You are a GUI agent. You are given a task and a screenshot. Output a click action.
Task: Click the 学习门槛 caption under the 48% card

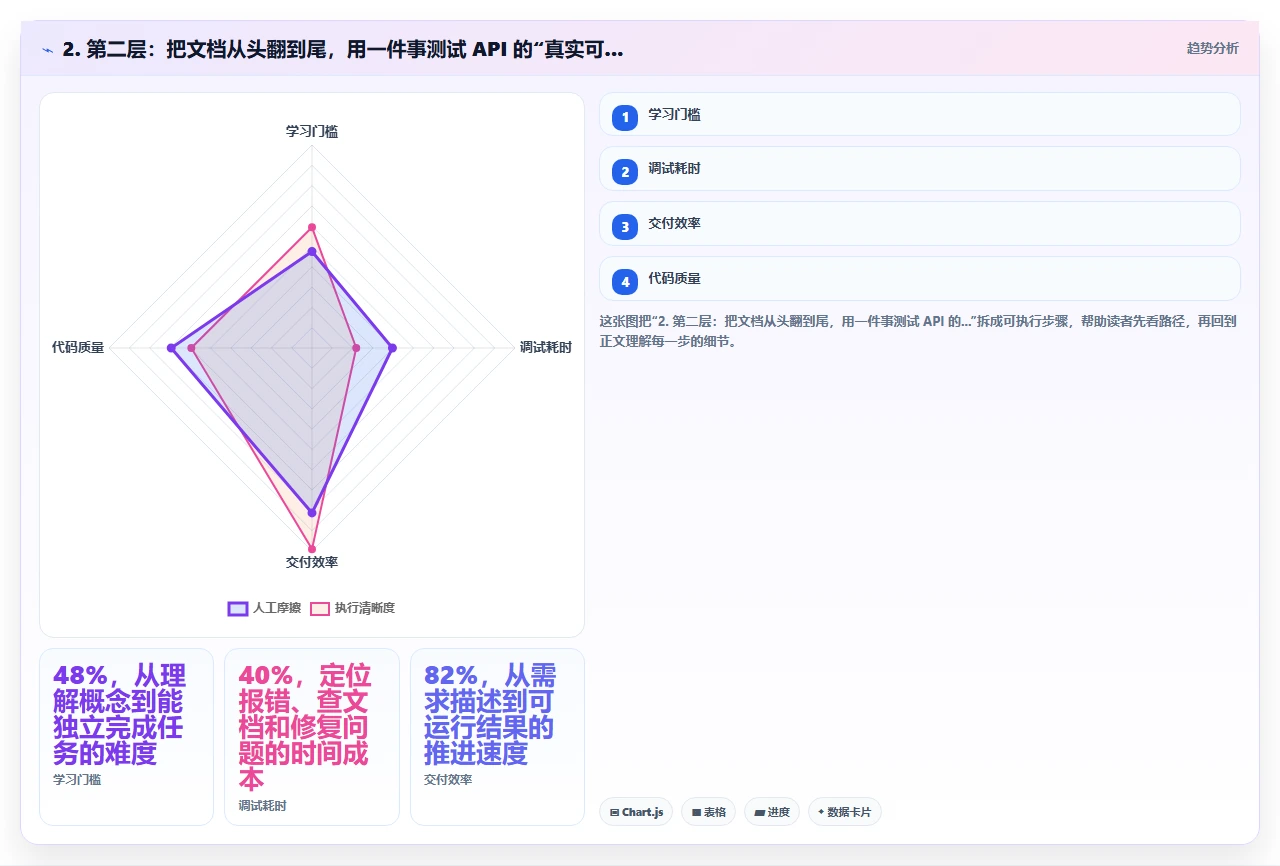77,780
